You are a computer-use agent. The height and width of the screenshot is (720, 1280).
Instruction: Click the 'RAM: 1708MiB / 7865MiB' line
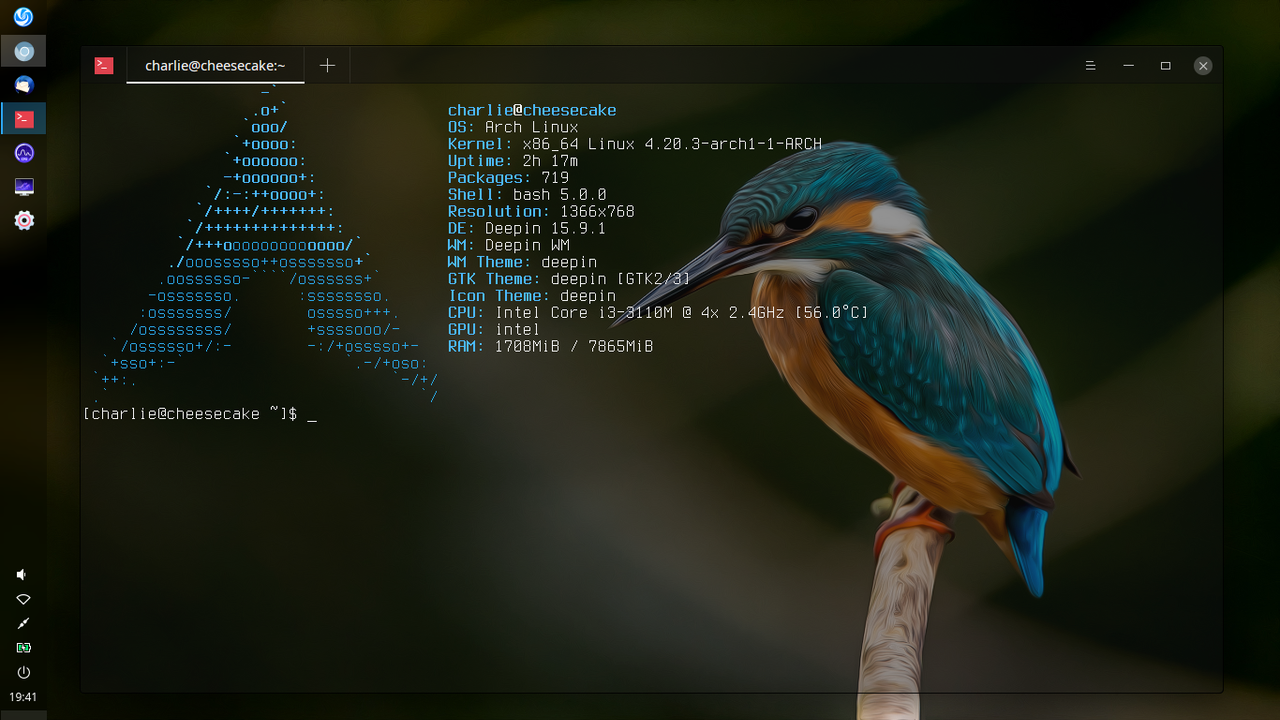[551, 347]
